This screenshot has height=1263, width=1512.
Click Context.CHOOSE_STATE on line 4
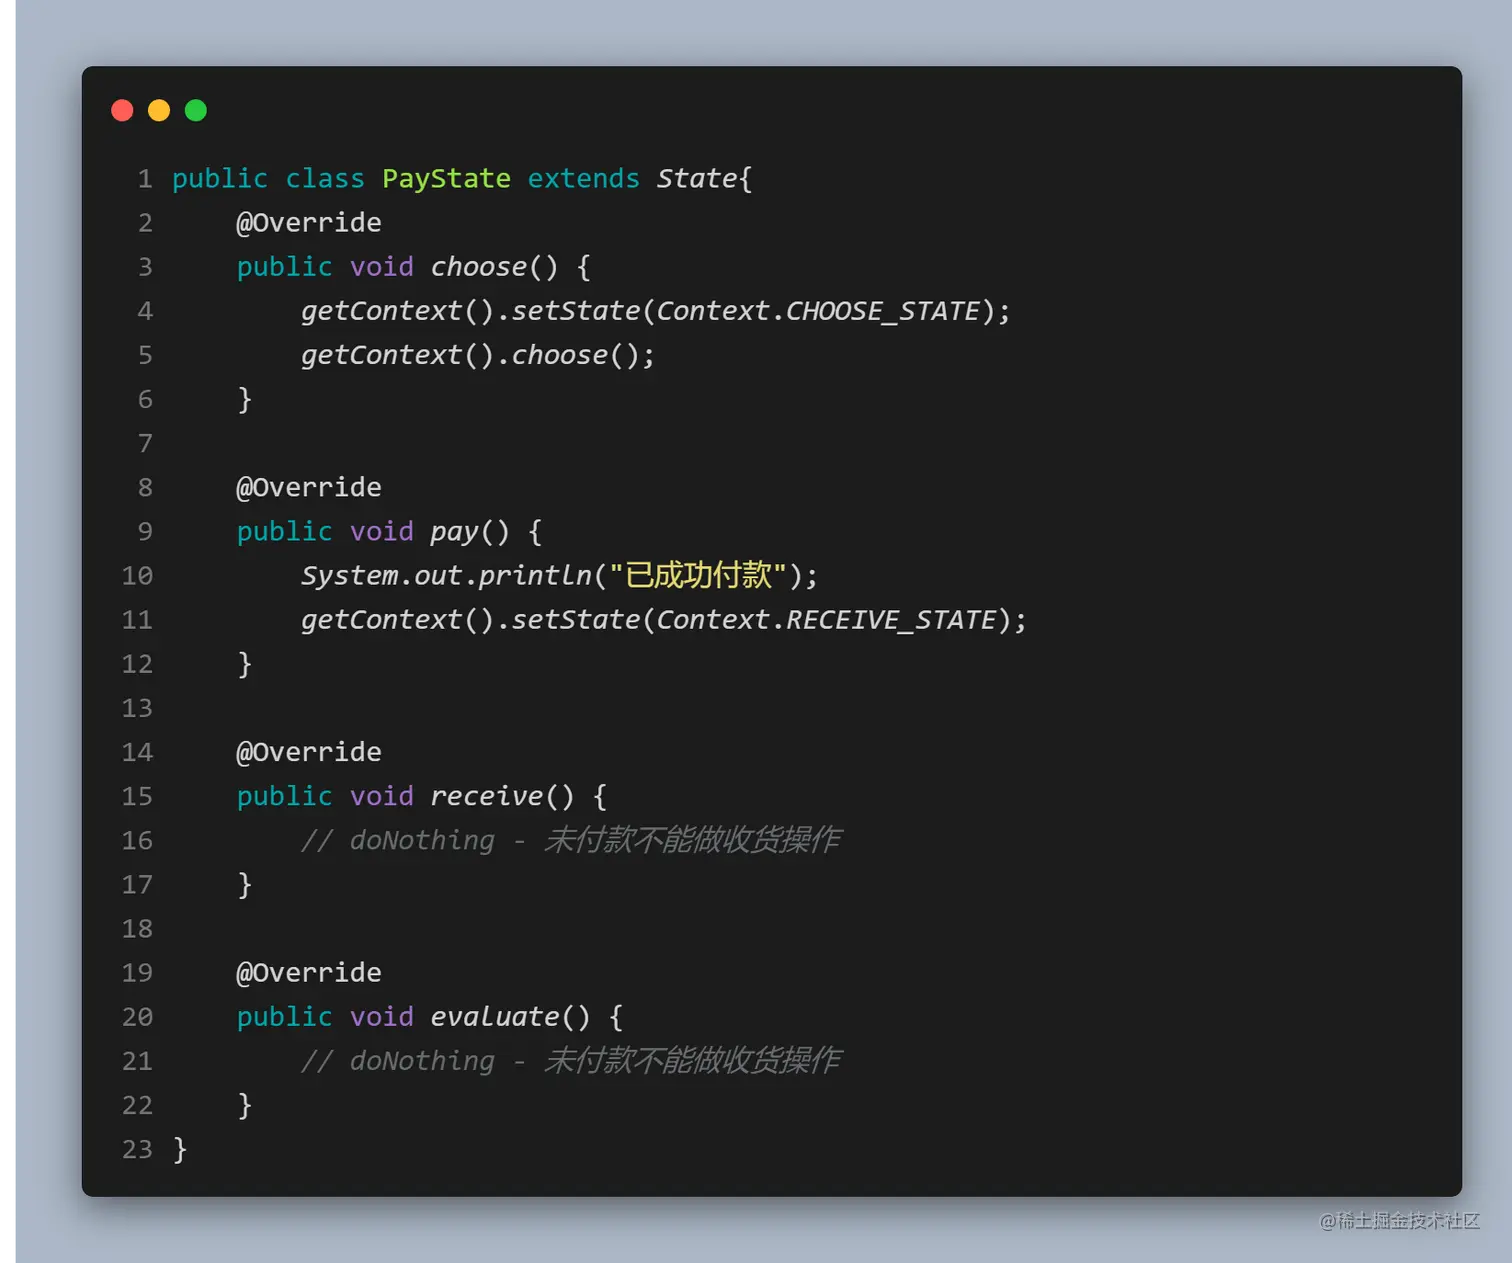click(x=818, y=311)
